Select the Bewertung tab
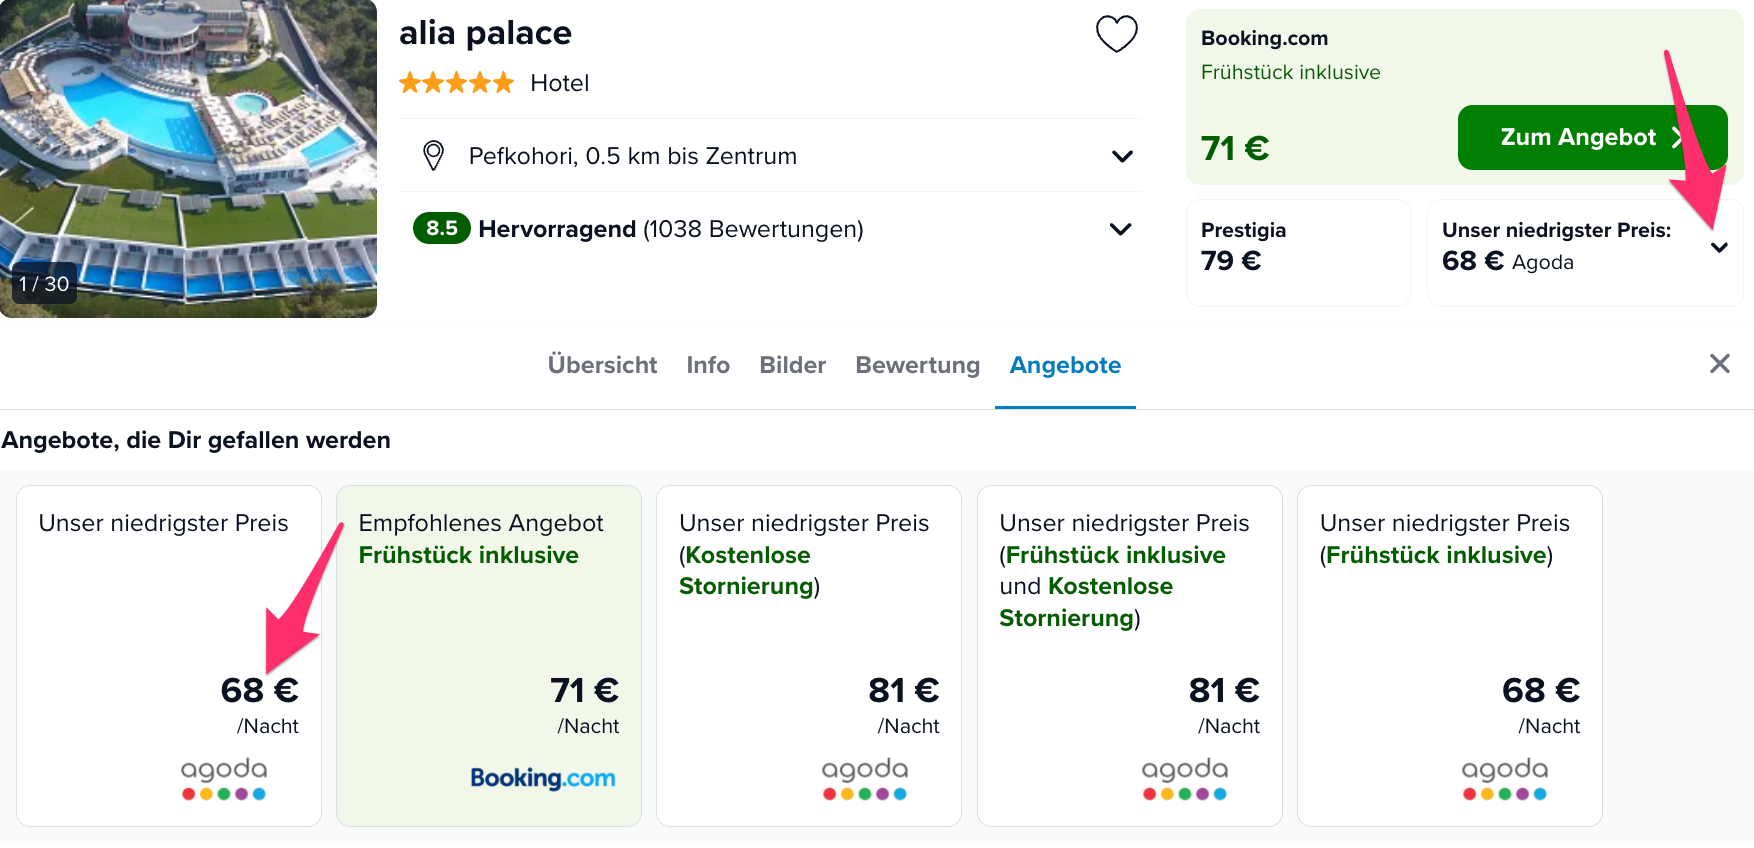 [x=917, y=365]
